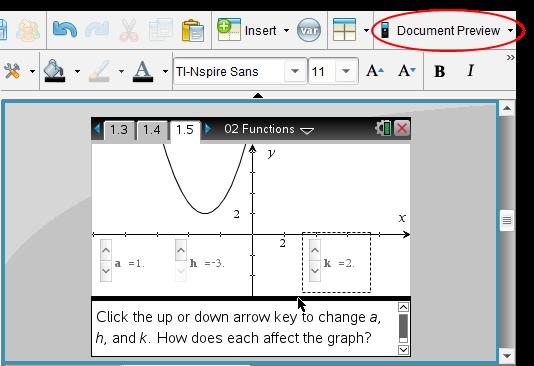Open the TI-Nspire Sans font dropdown

[x=295, y=71]
